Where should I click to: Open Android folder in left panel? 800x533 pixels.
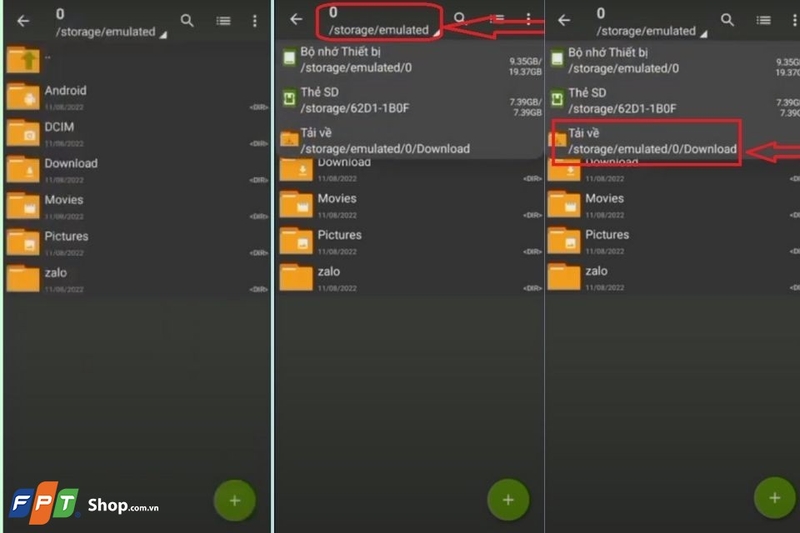137,96
